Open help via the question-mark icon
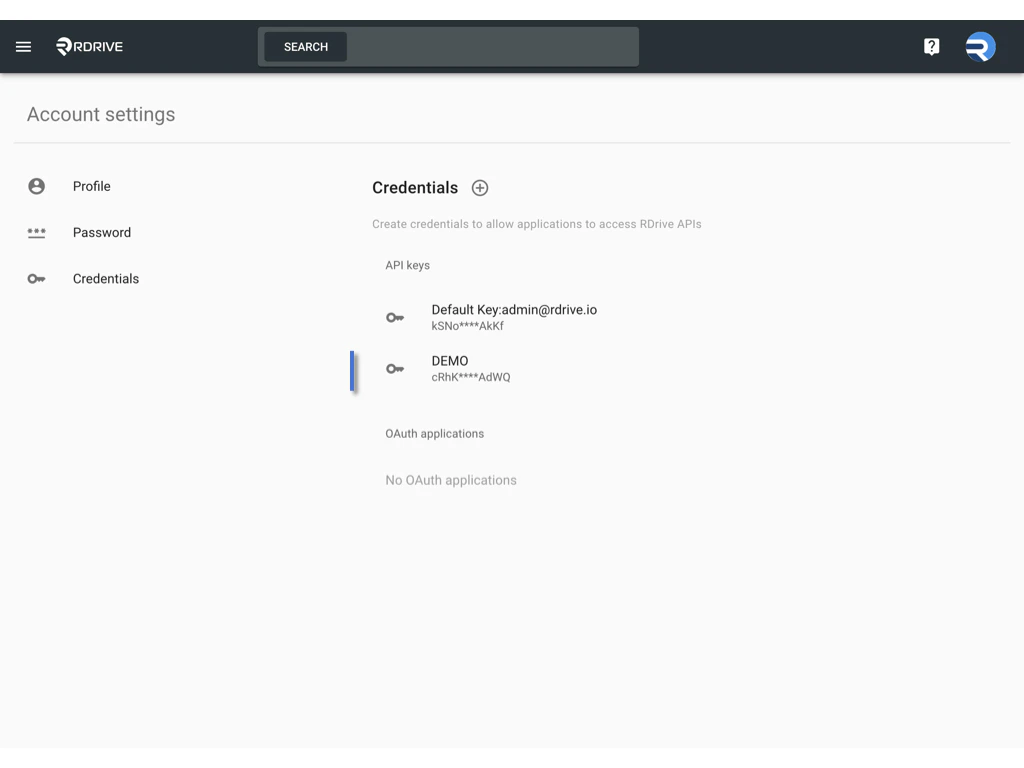1024x768 pixels. pyautogui.click(x=931, y=47)
